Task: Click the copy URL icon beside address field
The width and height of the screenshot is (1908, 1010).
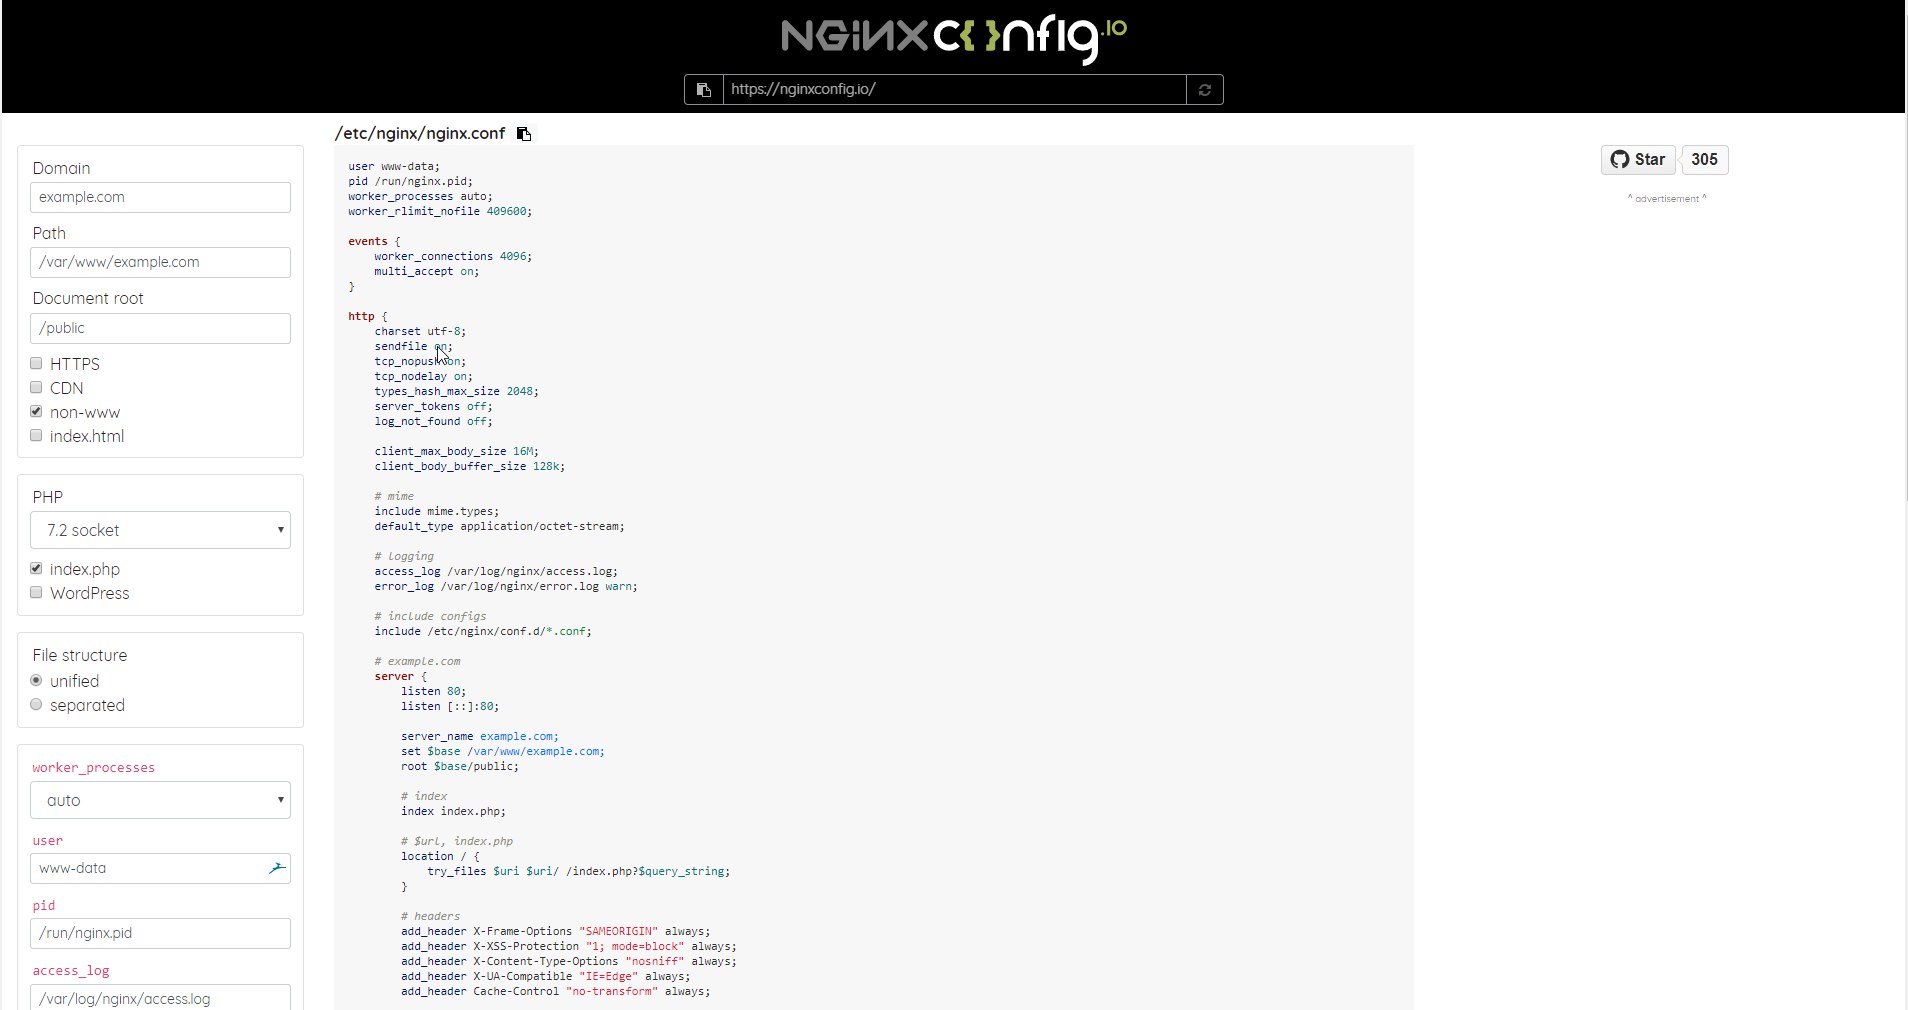Action: tap(704, 90)
